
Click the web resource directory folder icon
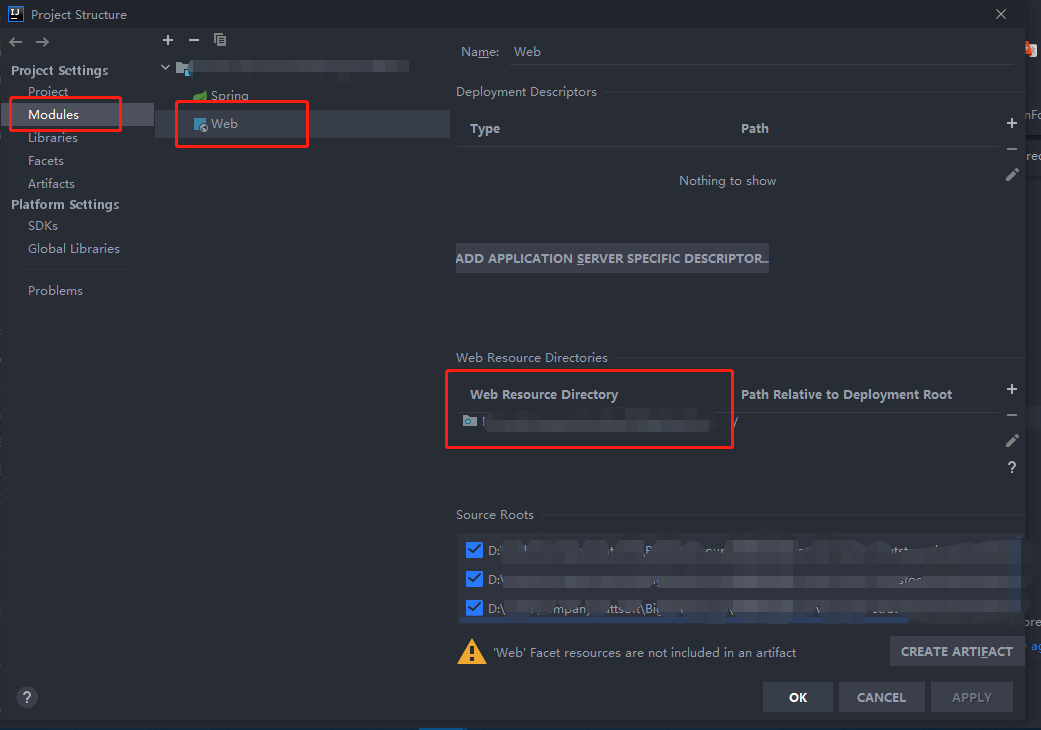click(470, 421)
